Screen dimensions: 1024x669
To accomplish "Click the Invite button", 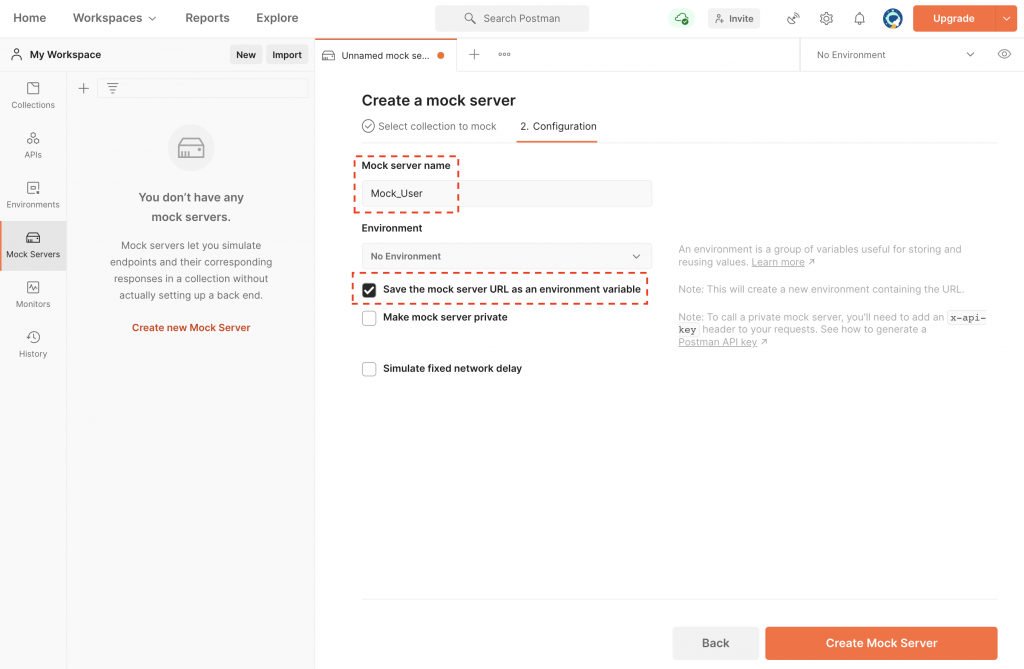I will click(734, 18).
